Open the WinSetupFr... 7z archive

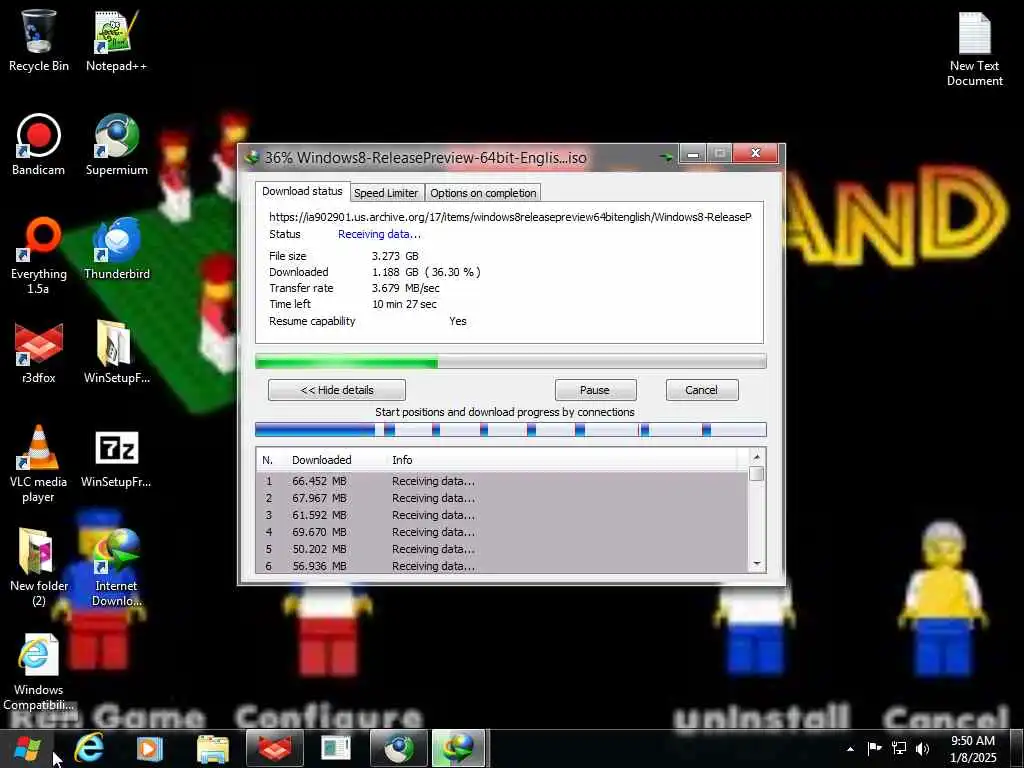[116, 457]
